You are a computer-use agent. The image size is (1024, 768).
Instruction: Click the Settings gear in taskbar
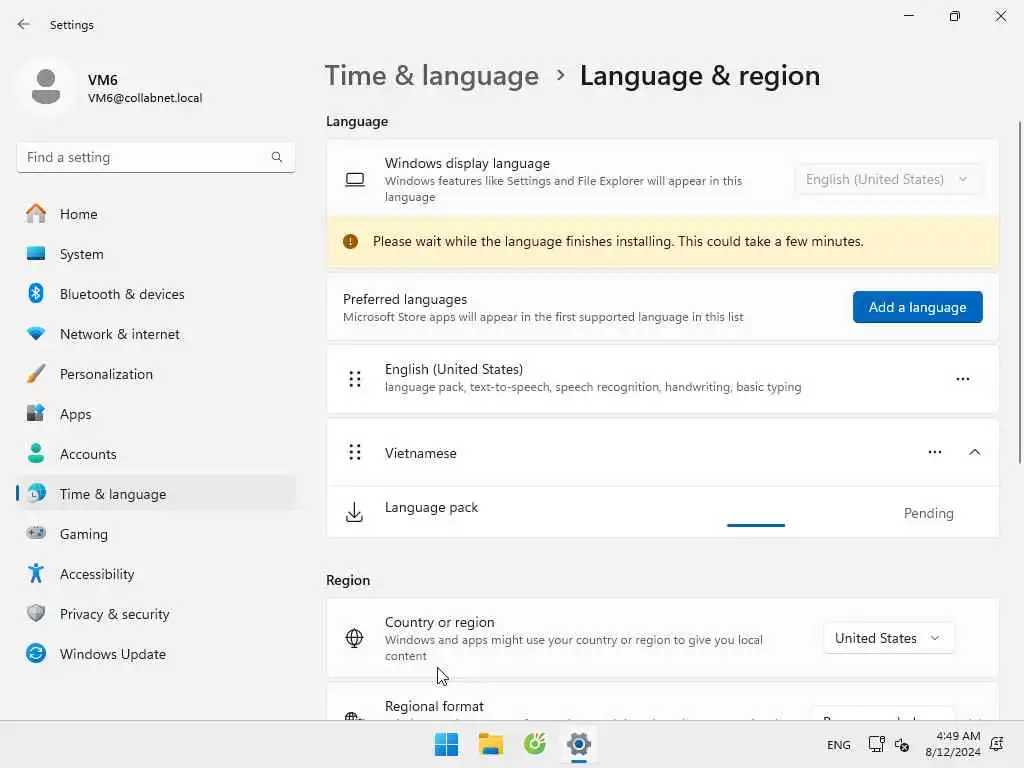[x=579, y=744]
